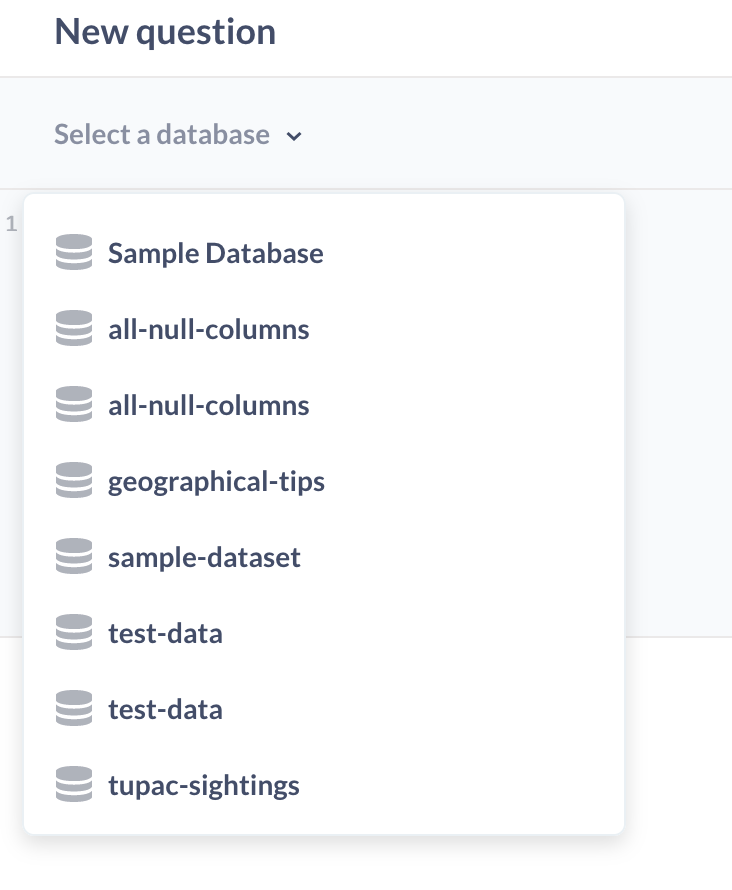The image size is (732, 890).
Task: Choose sample-dataset as the data source
Action: click(204, 557)
